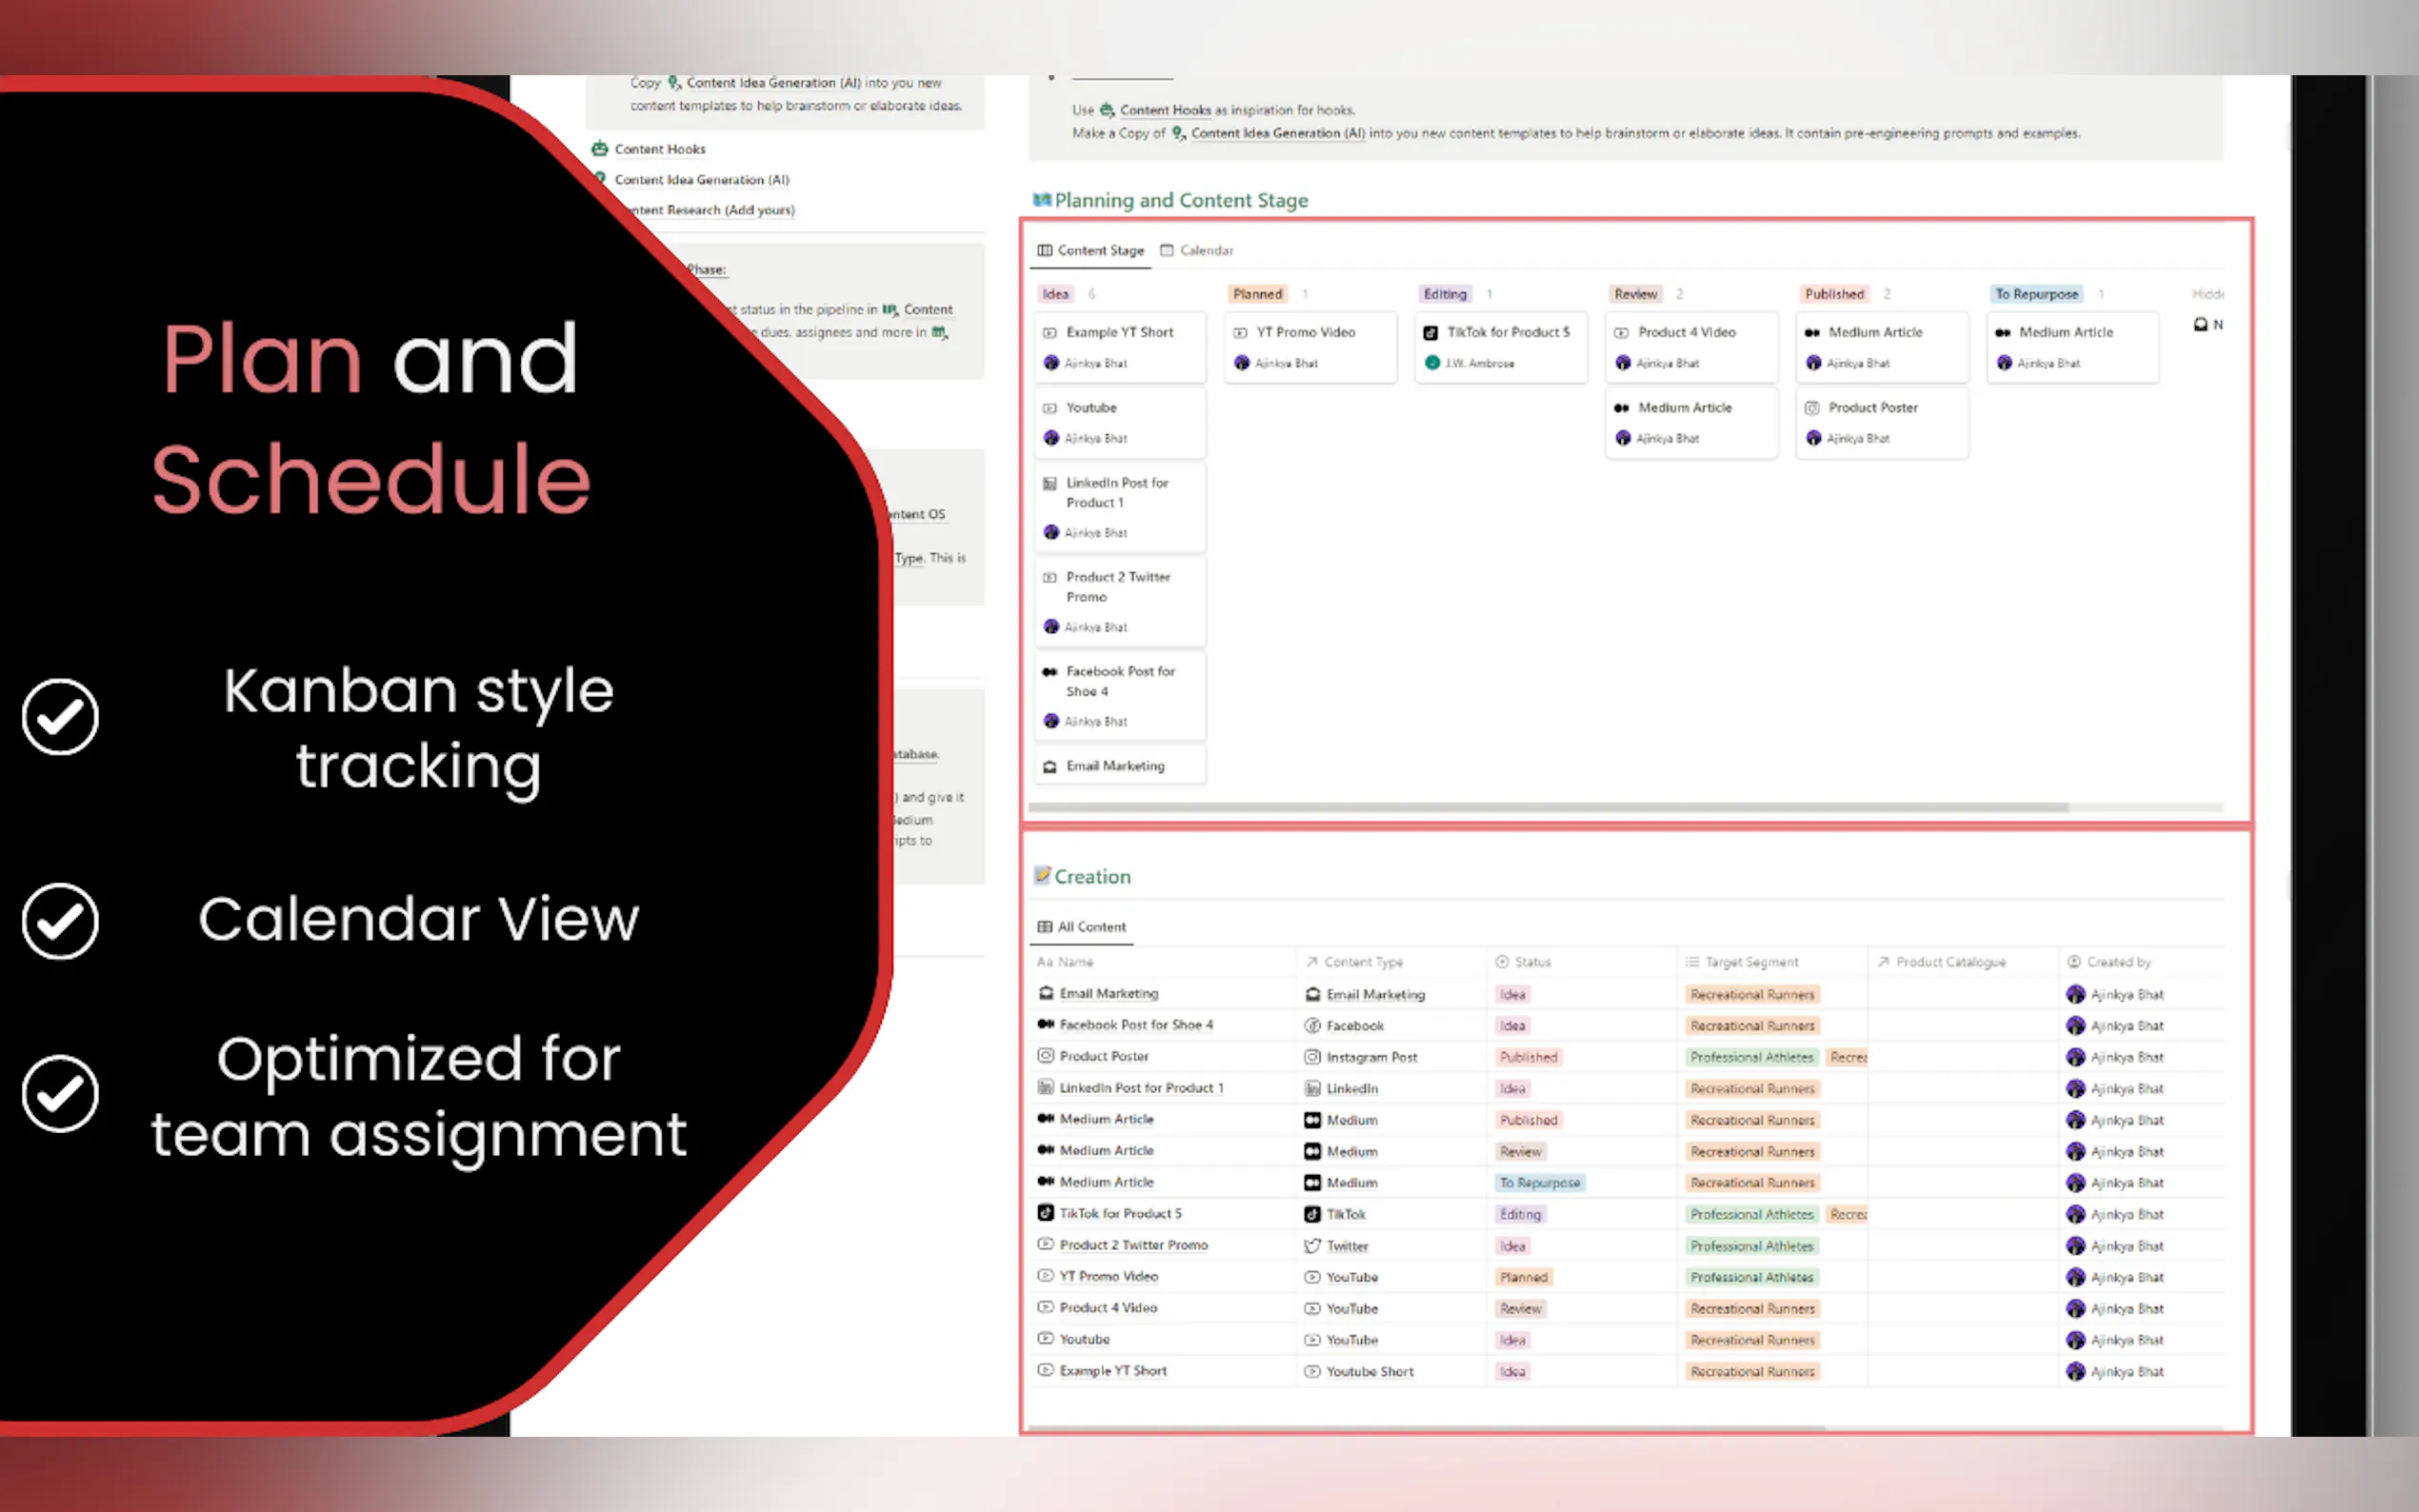Click the J.W. Ambrose avatar on the TikTok card
The image size is (2419, 1512).
[1432, 363]
